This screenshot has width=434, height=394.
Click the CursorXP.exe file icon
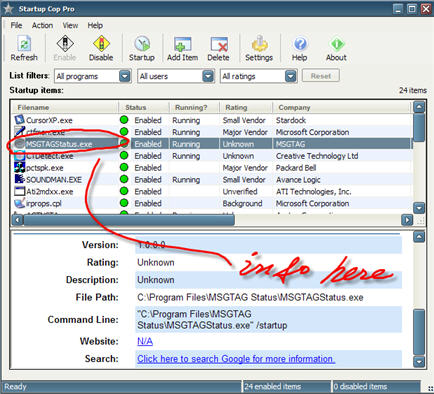coord(20,120)
